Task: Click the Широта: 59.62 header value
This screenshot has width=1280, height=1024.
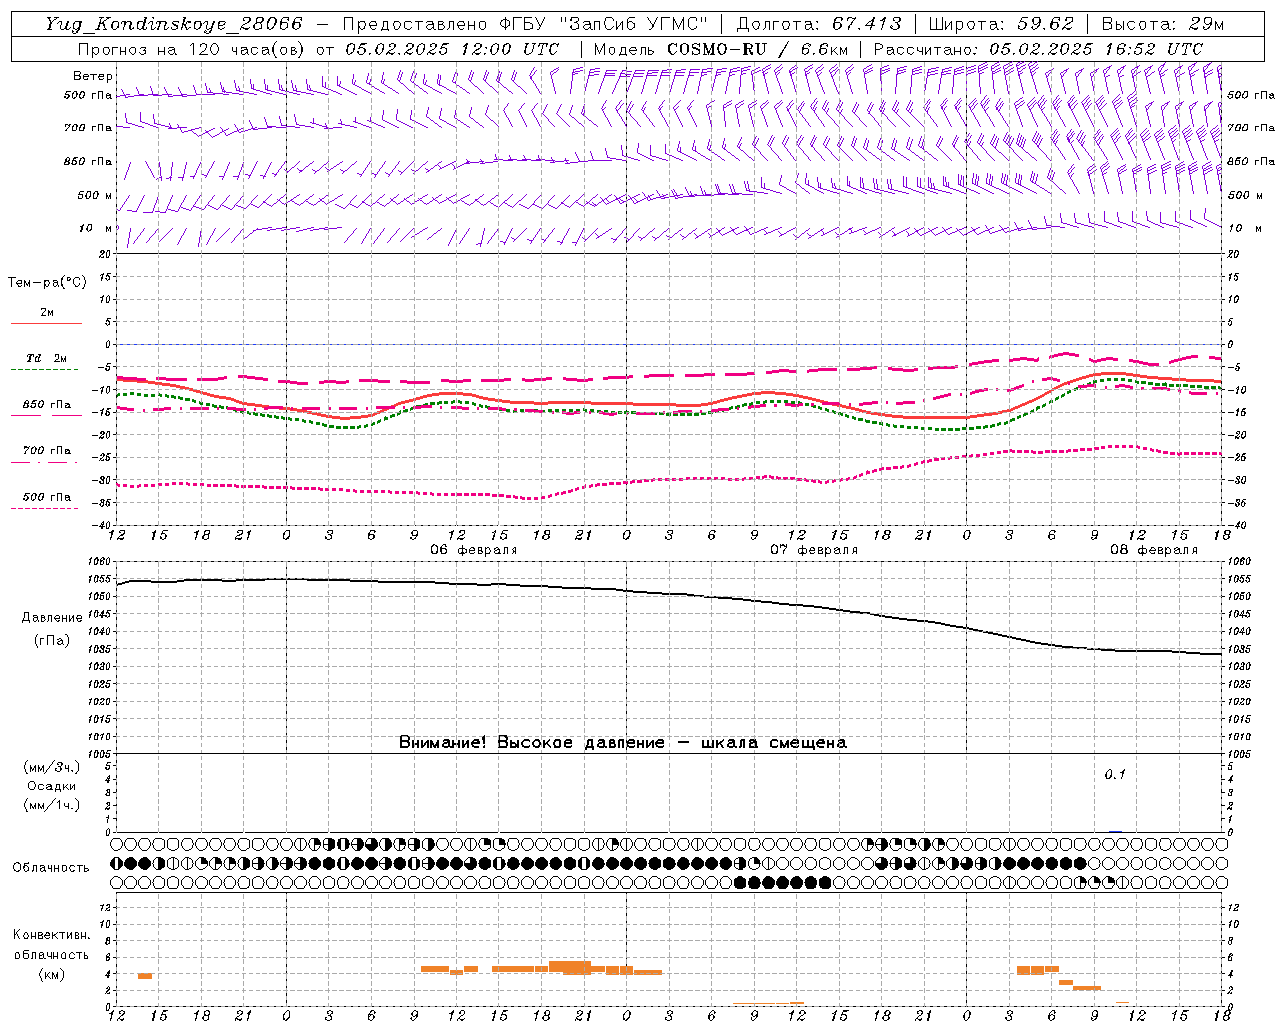Action: pyautogui.click(x=1001, y=24)
